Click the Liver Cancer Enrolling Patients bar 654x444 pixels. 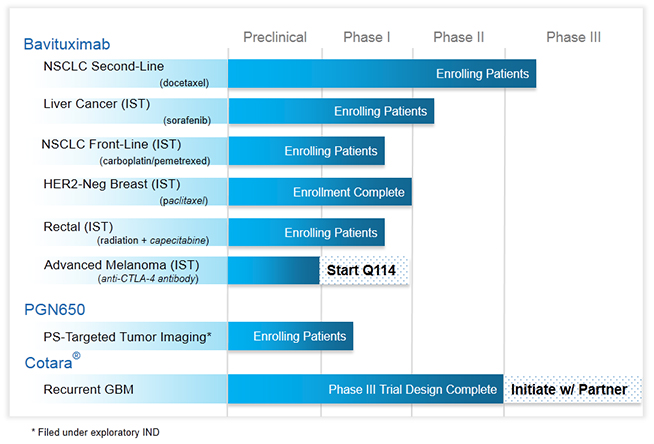(331, 111)
